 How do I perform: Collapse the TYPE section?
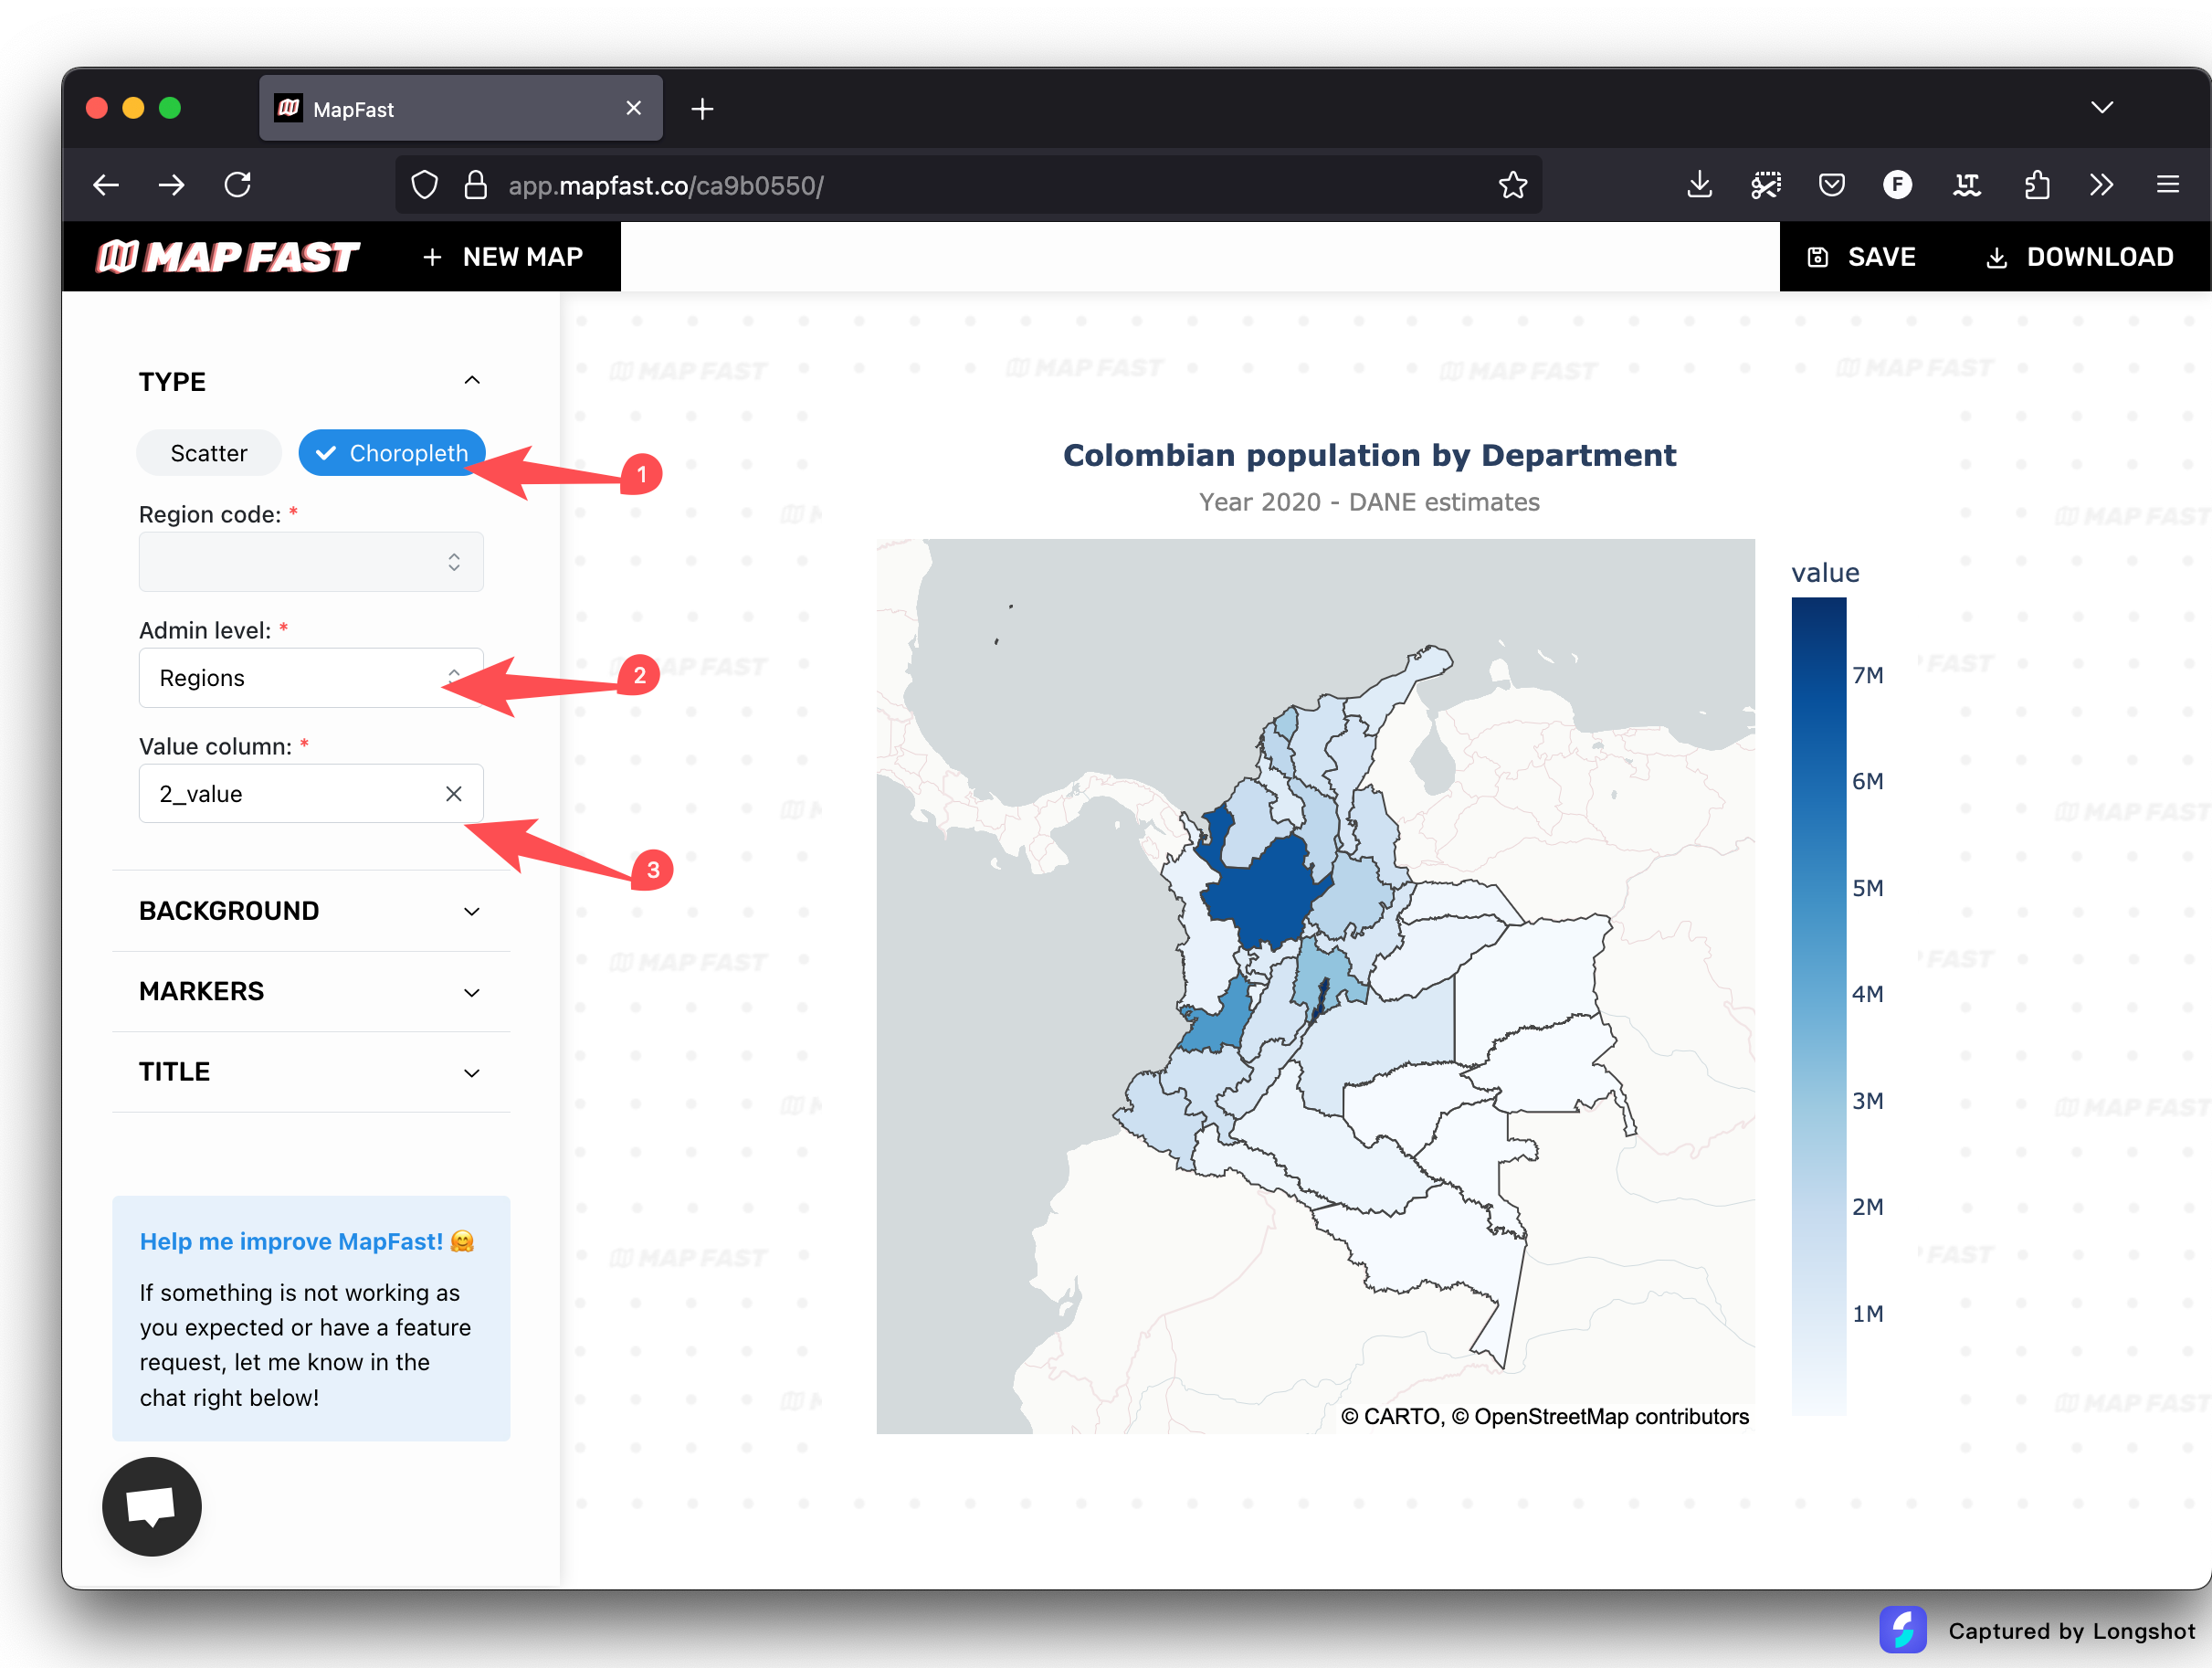472,381
